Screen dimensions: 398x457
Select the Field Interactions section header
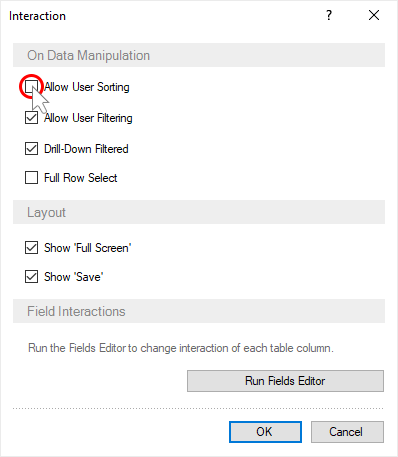tap(199, 311)
